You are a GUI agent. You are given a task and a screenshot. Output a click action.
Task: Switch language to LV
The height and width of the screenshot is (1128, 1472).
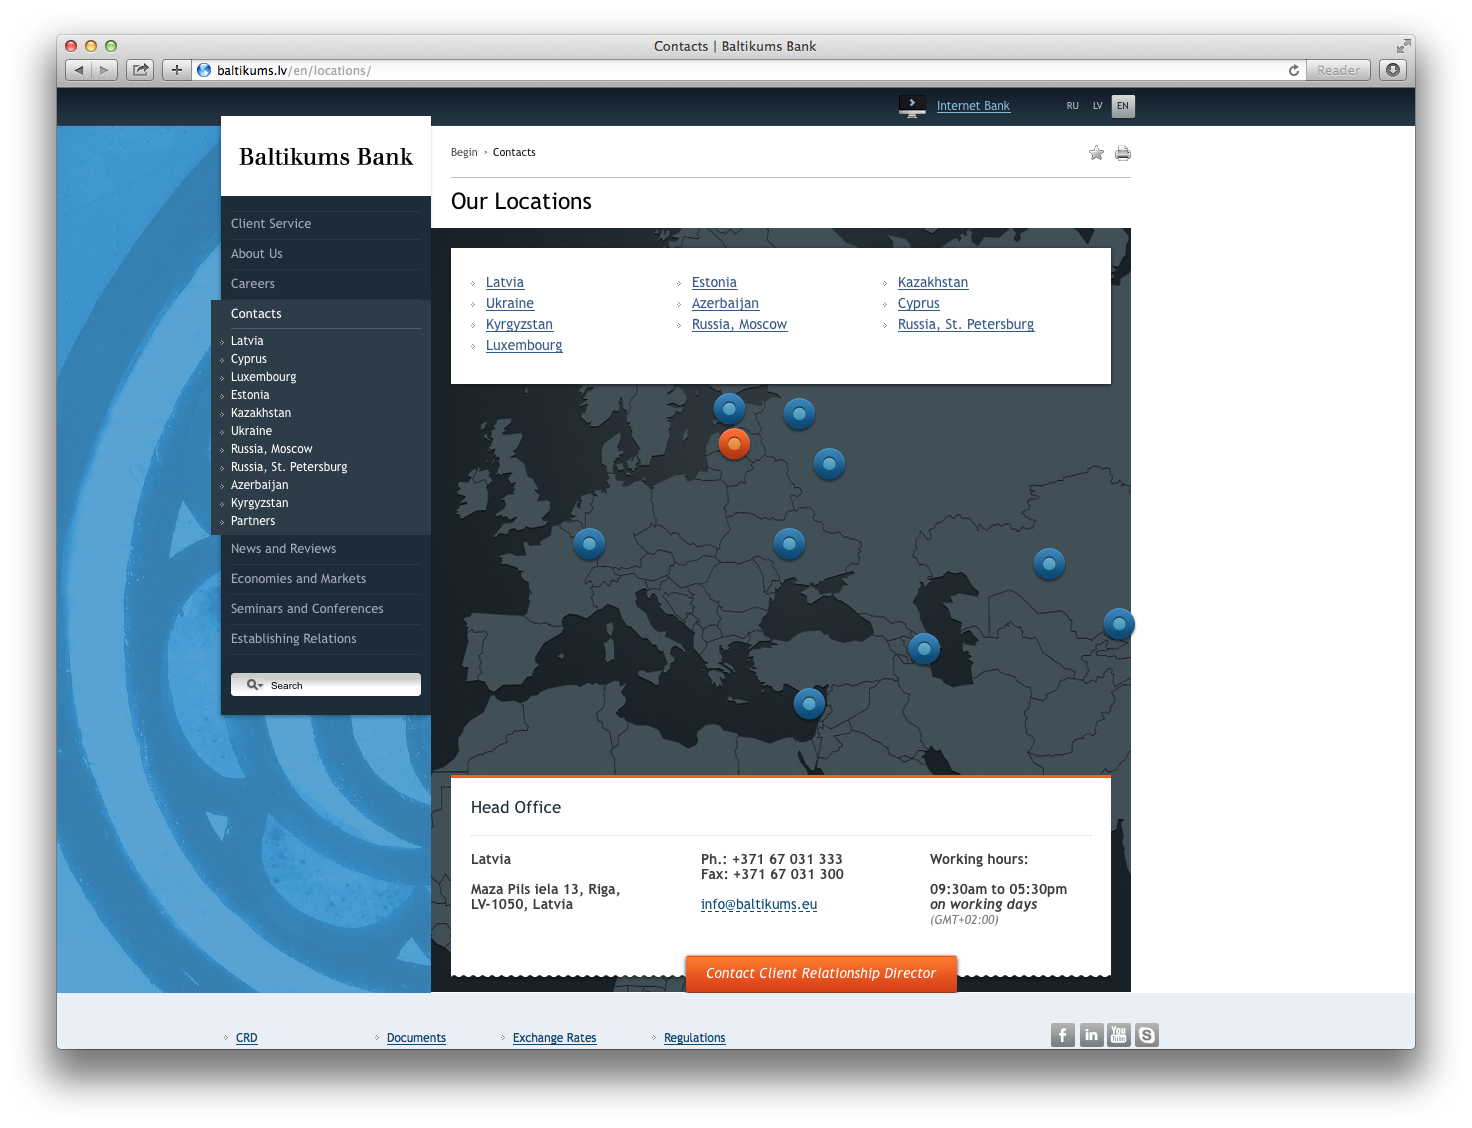coord(1097,106)
